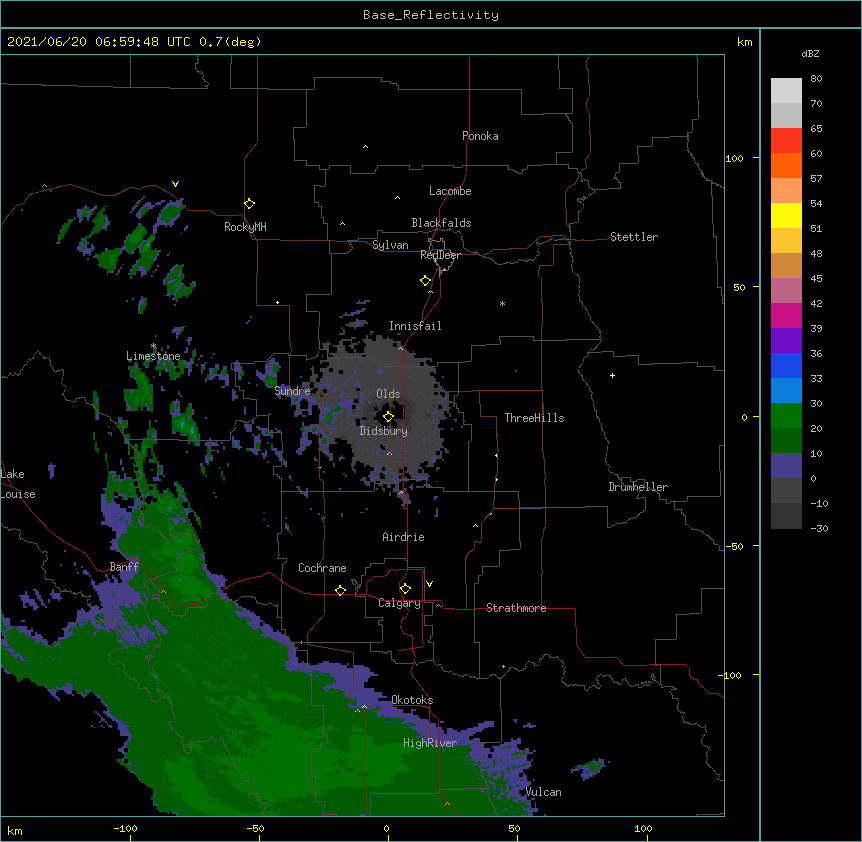The height and width of the screenshot is (842, 862).
Task: Click the purple 10 dBZ legend swatch
Action: pos(786,466)
